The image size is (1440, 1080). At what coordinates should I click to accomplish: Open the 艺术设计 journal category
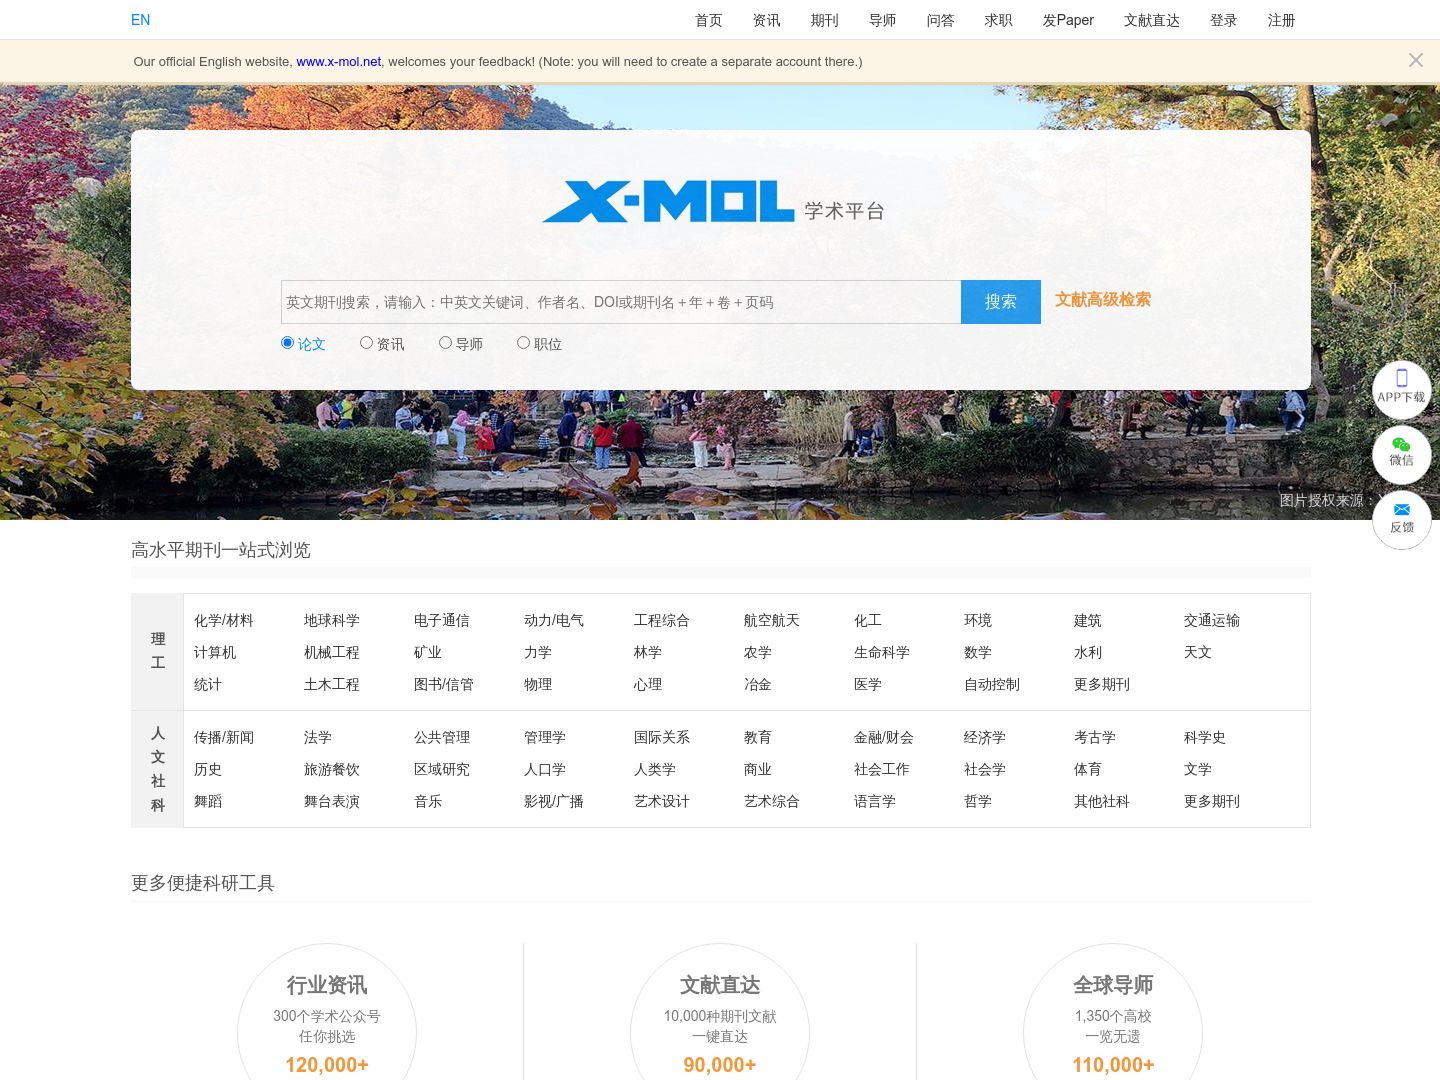click(x=662, y=801)
